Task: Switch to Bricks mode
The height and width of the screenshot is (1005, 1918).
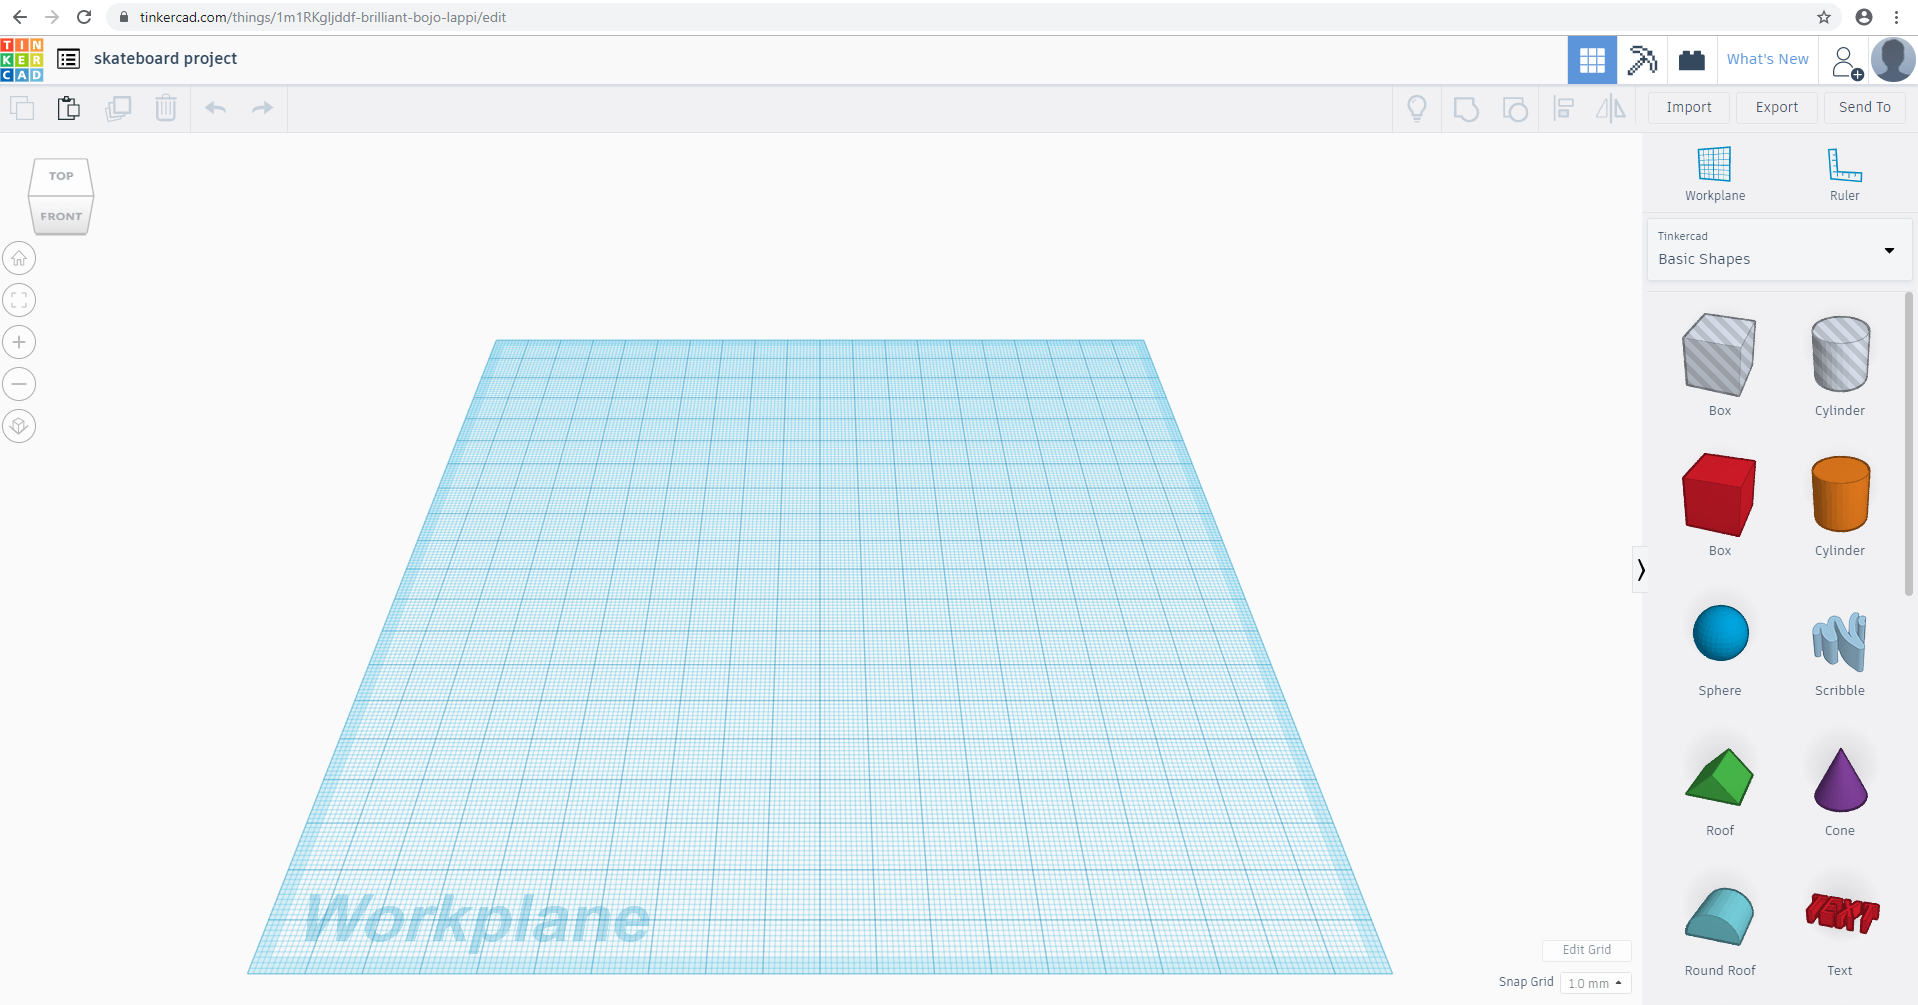Action: point(1692,60)
